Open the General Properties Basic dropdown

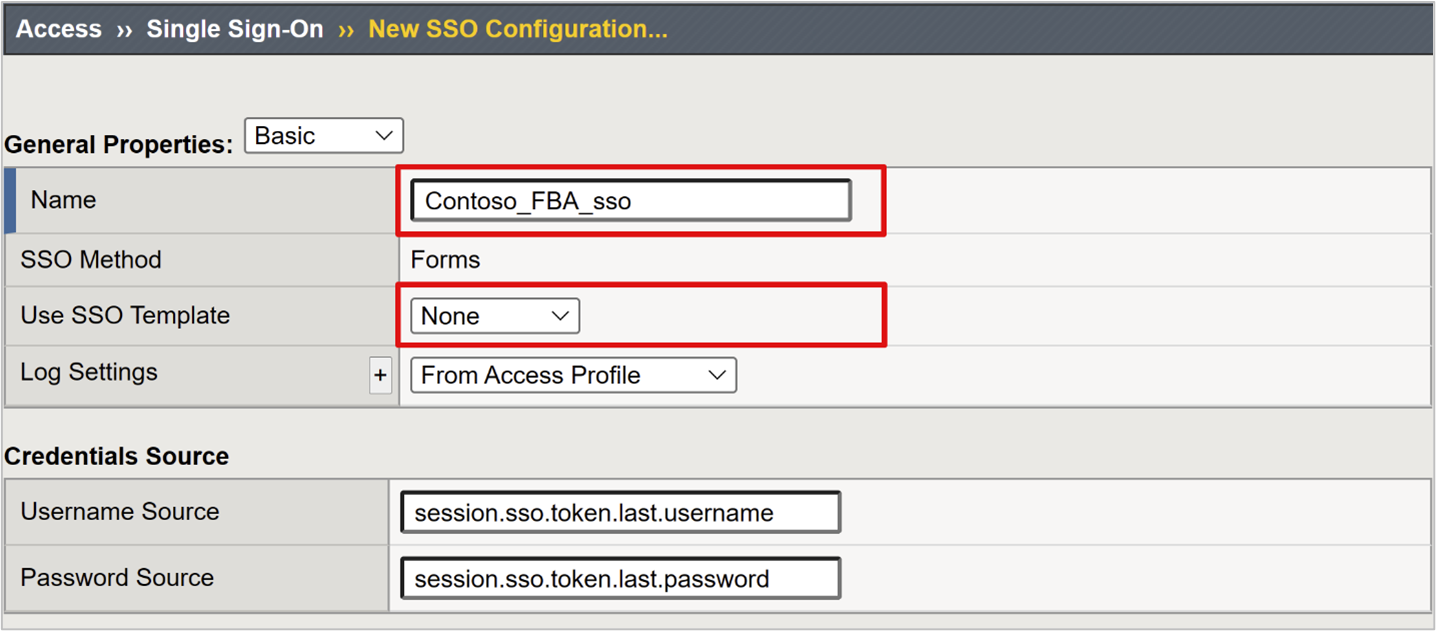pos(323,135)
